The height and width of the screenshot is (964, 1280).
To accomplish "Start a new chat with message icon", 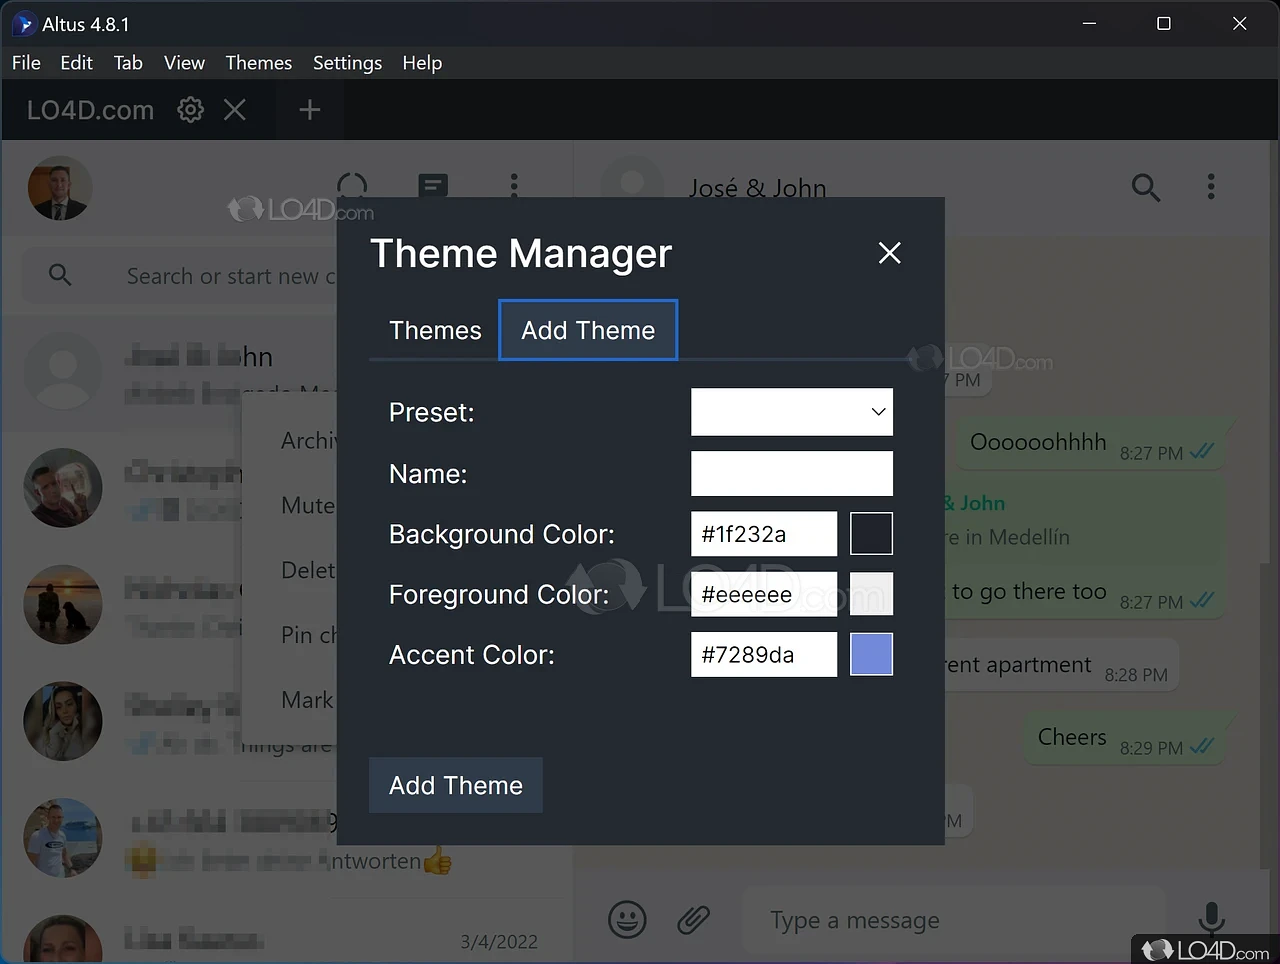I will pos(433,186).
